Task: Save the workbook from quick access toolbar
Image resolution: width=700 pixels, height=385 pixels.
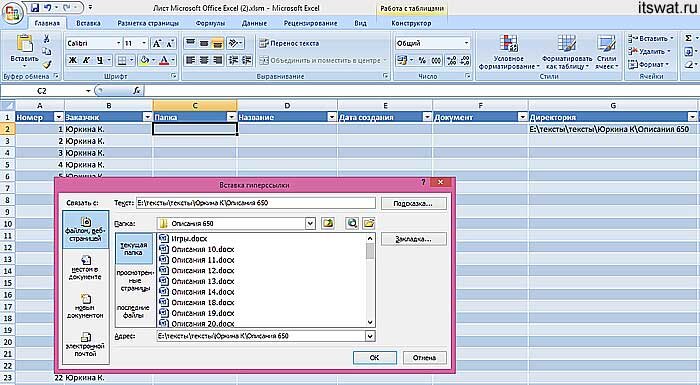Action: [35, 8]
